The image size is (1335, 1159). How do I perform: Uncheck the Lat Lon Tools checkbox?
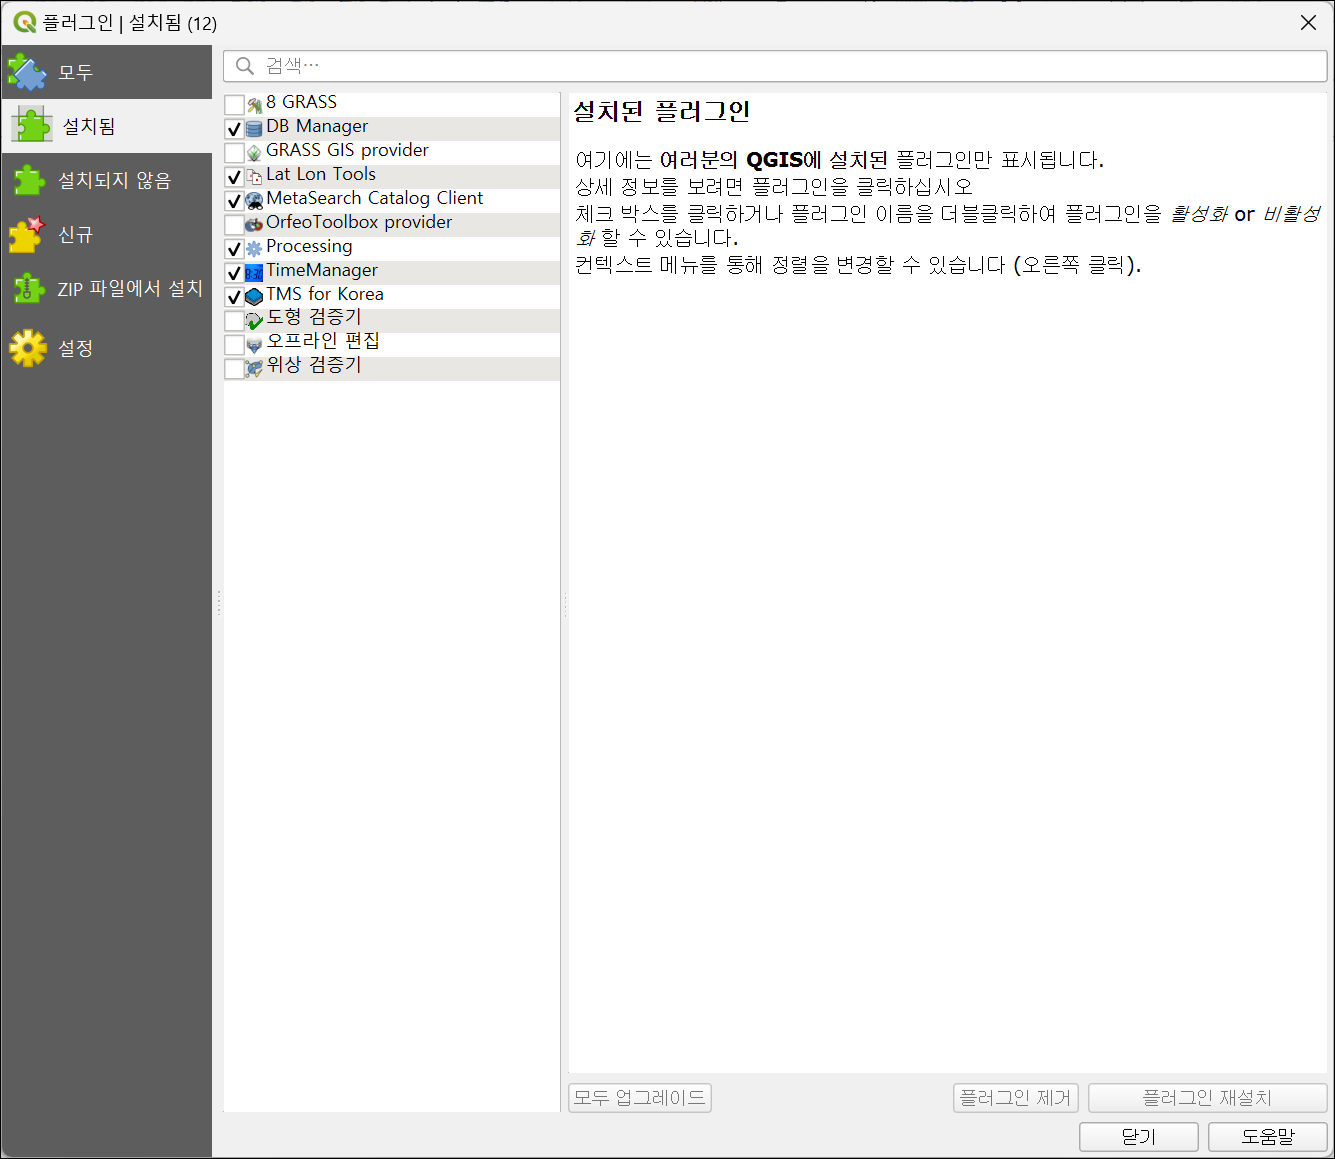[x=235, y=177]
